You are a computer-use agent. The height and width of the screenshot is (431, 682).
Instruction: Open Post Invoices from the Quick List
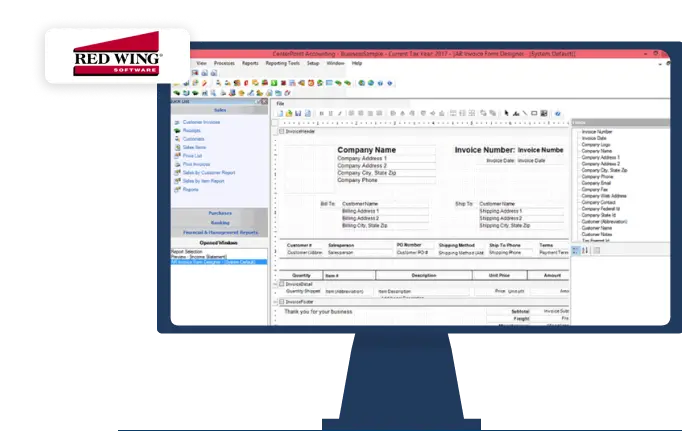click(x=196, y=164)
